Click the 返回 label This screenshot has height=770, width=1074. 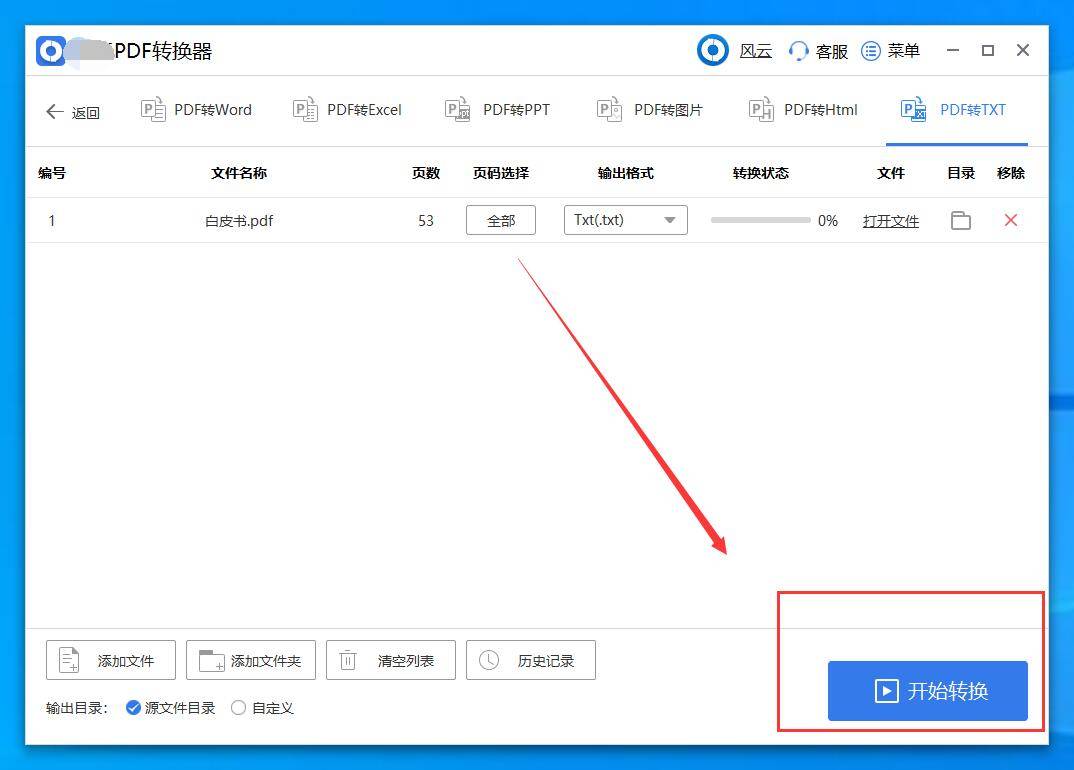pos(86,112)
